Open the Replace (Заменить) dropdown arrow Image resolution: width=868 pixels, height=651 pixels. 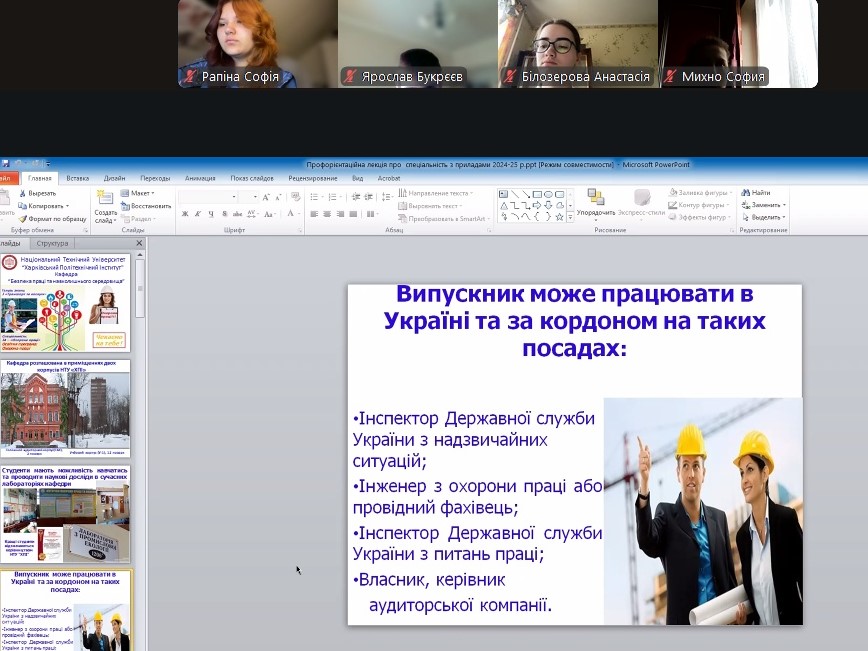click(x=785, y=205)
